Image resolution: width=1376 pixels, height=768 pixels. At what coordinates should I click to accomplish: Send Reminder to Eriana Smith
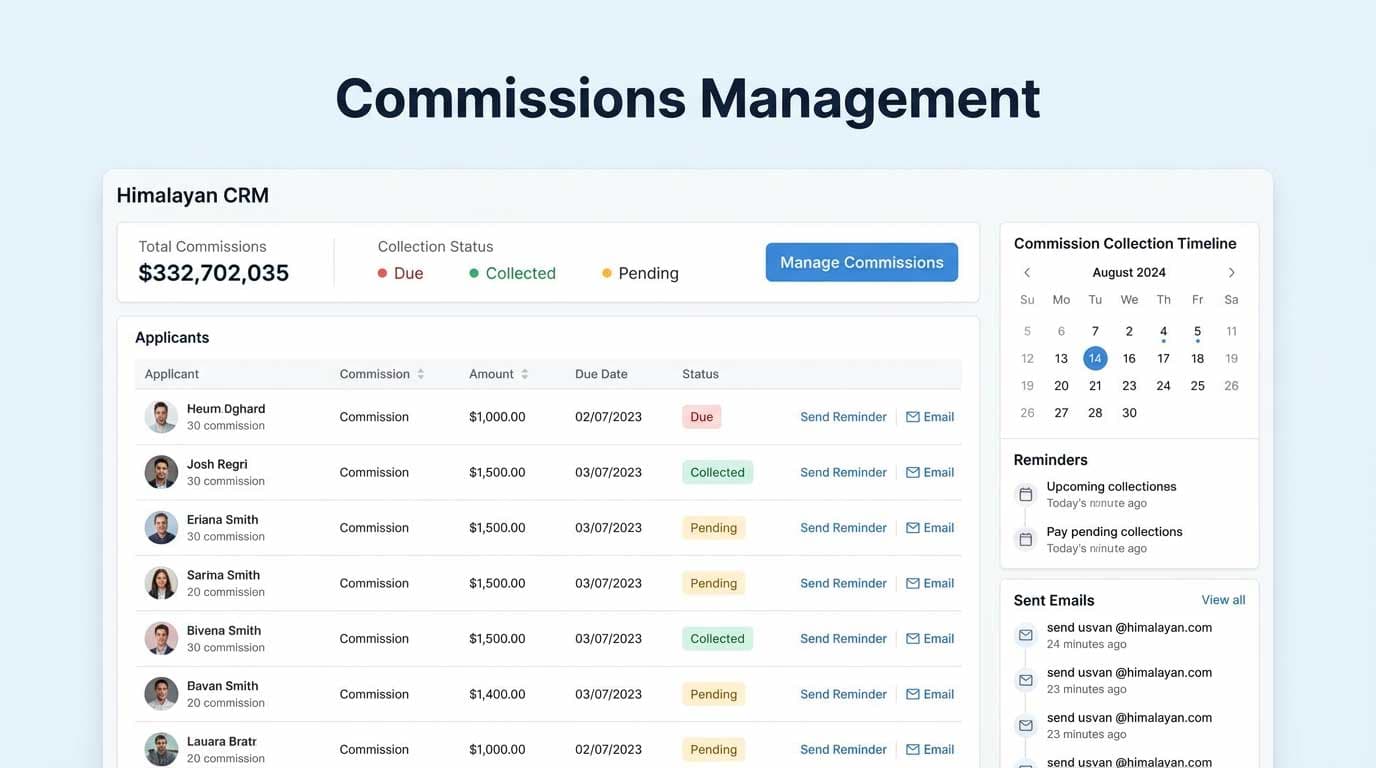[x=843, y=527]
